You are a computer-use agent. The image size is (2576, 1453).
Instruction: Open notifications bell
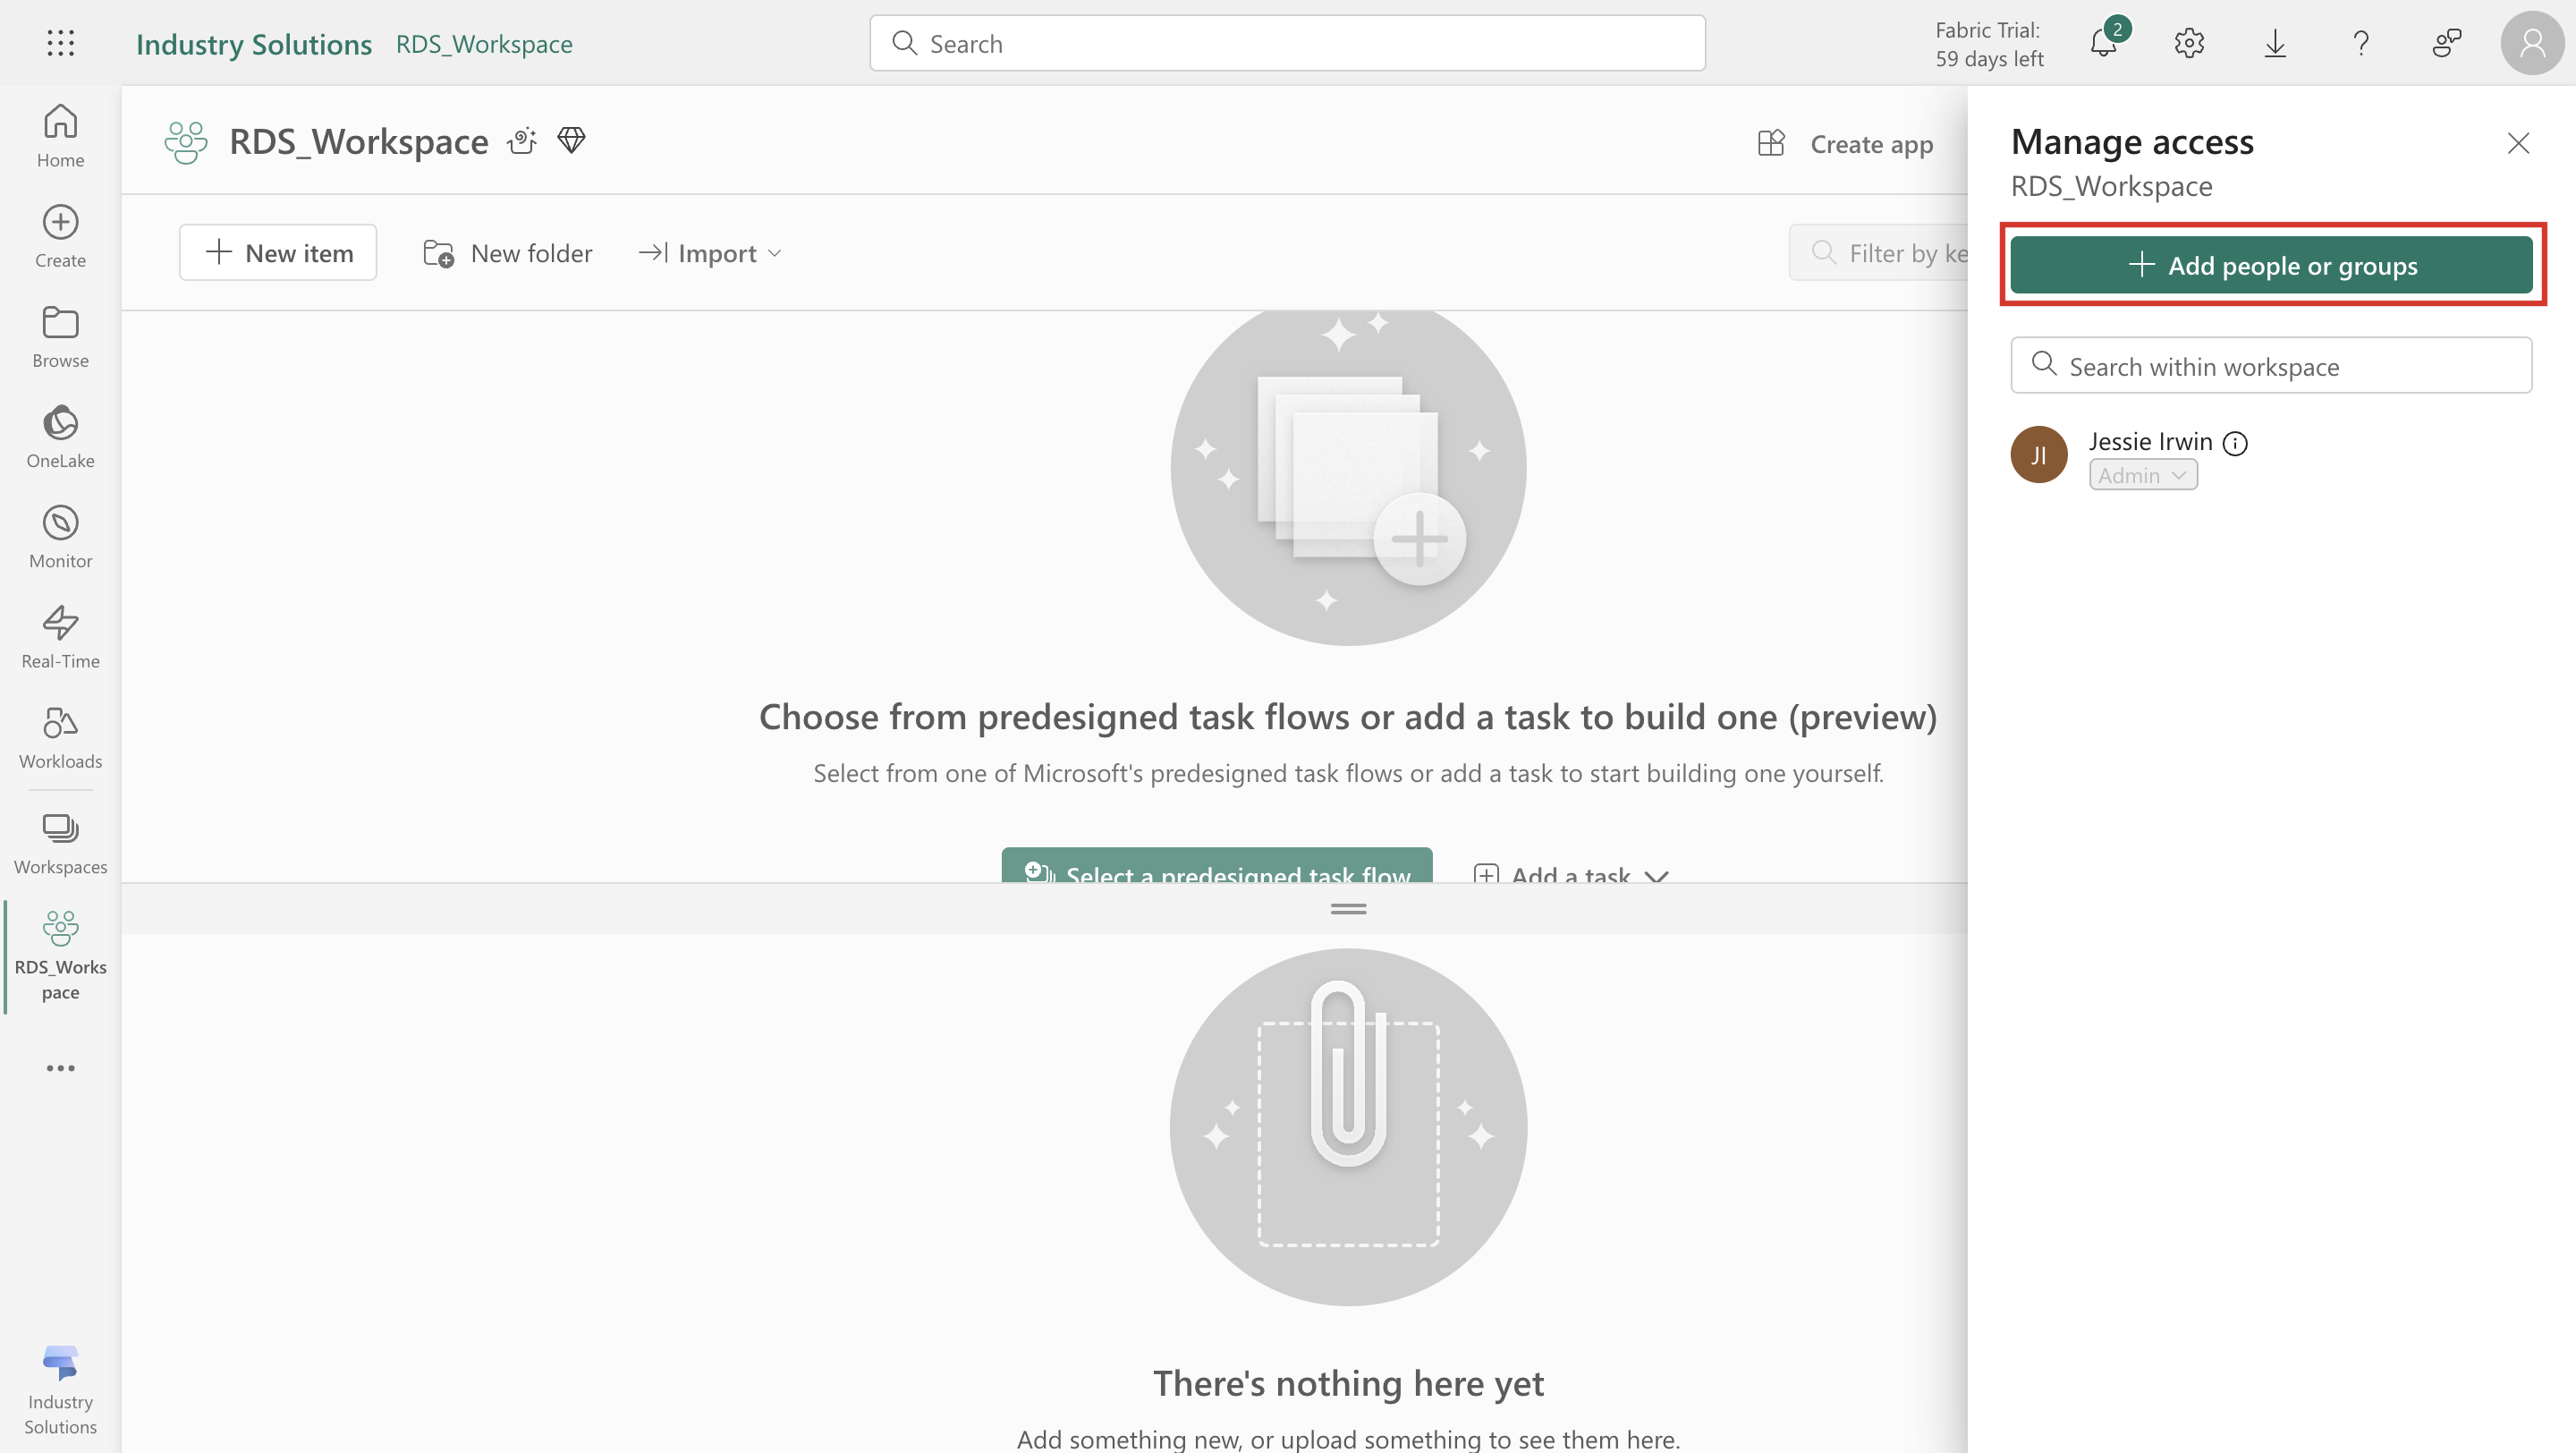point(2104,43)
